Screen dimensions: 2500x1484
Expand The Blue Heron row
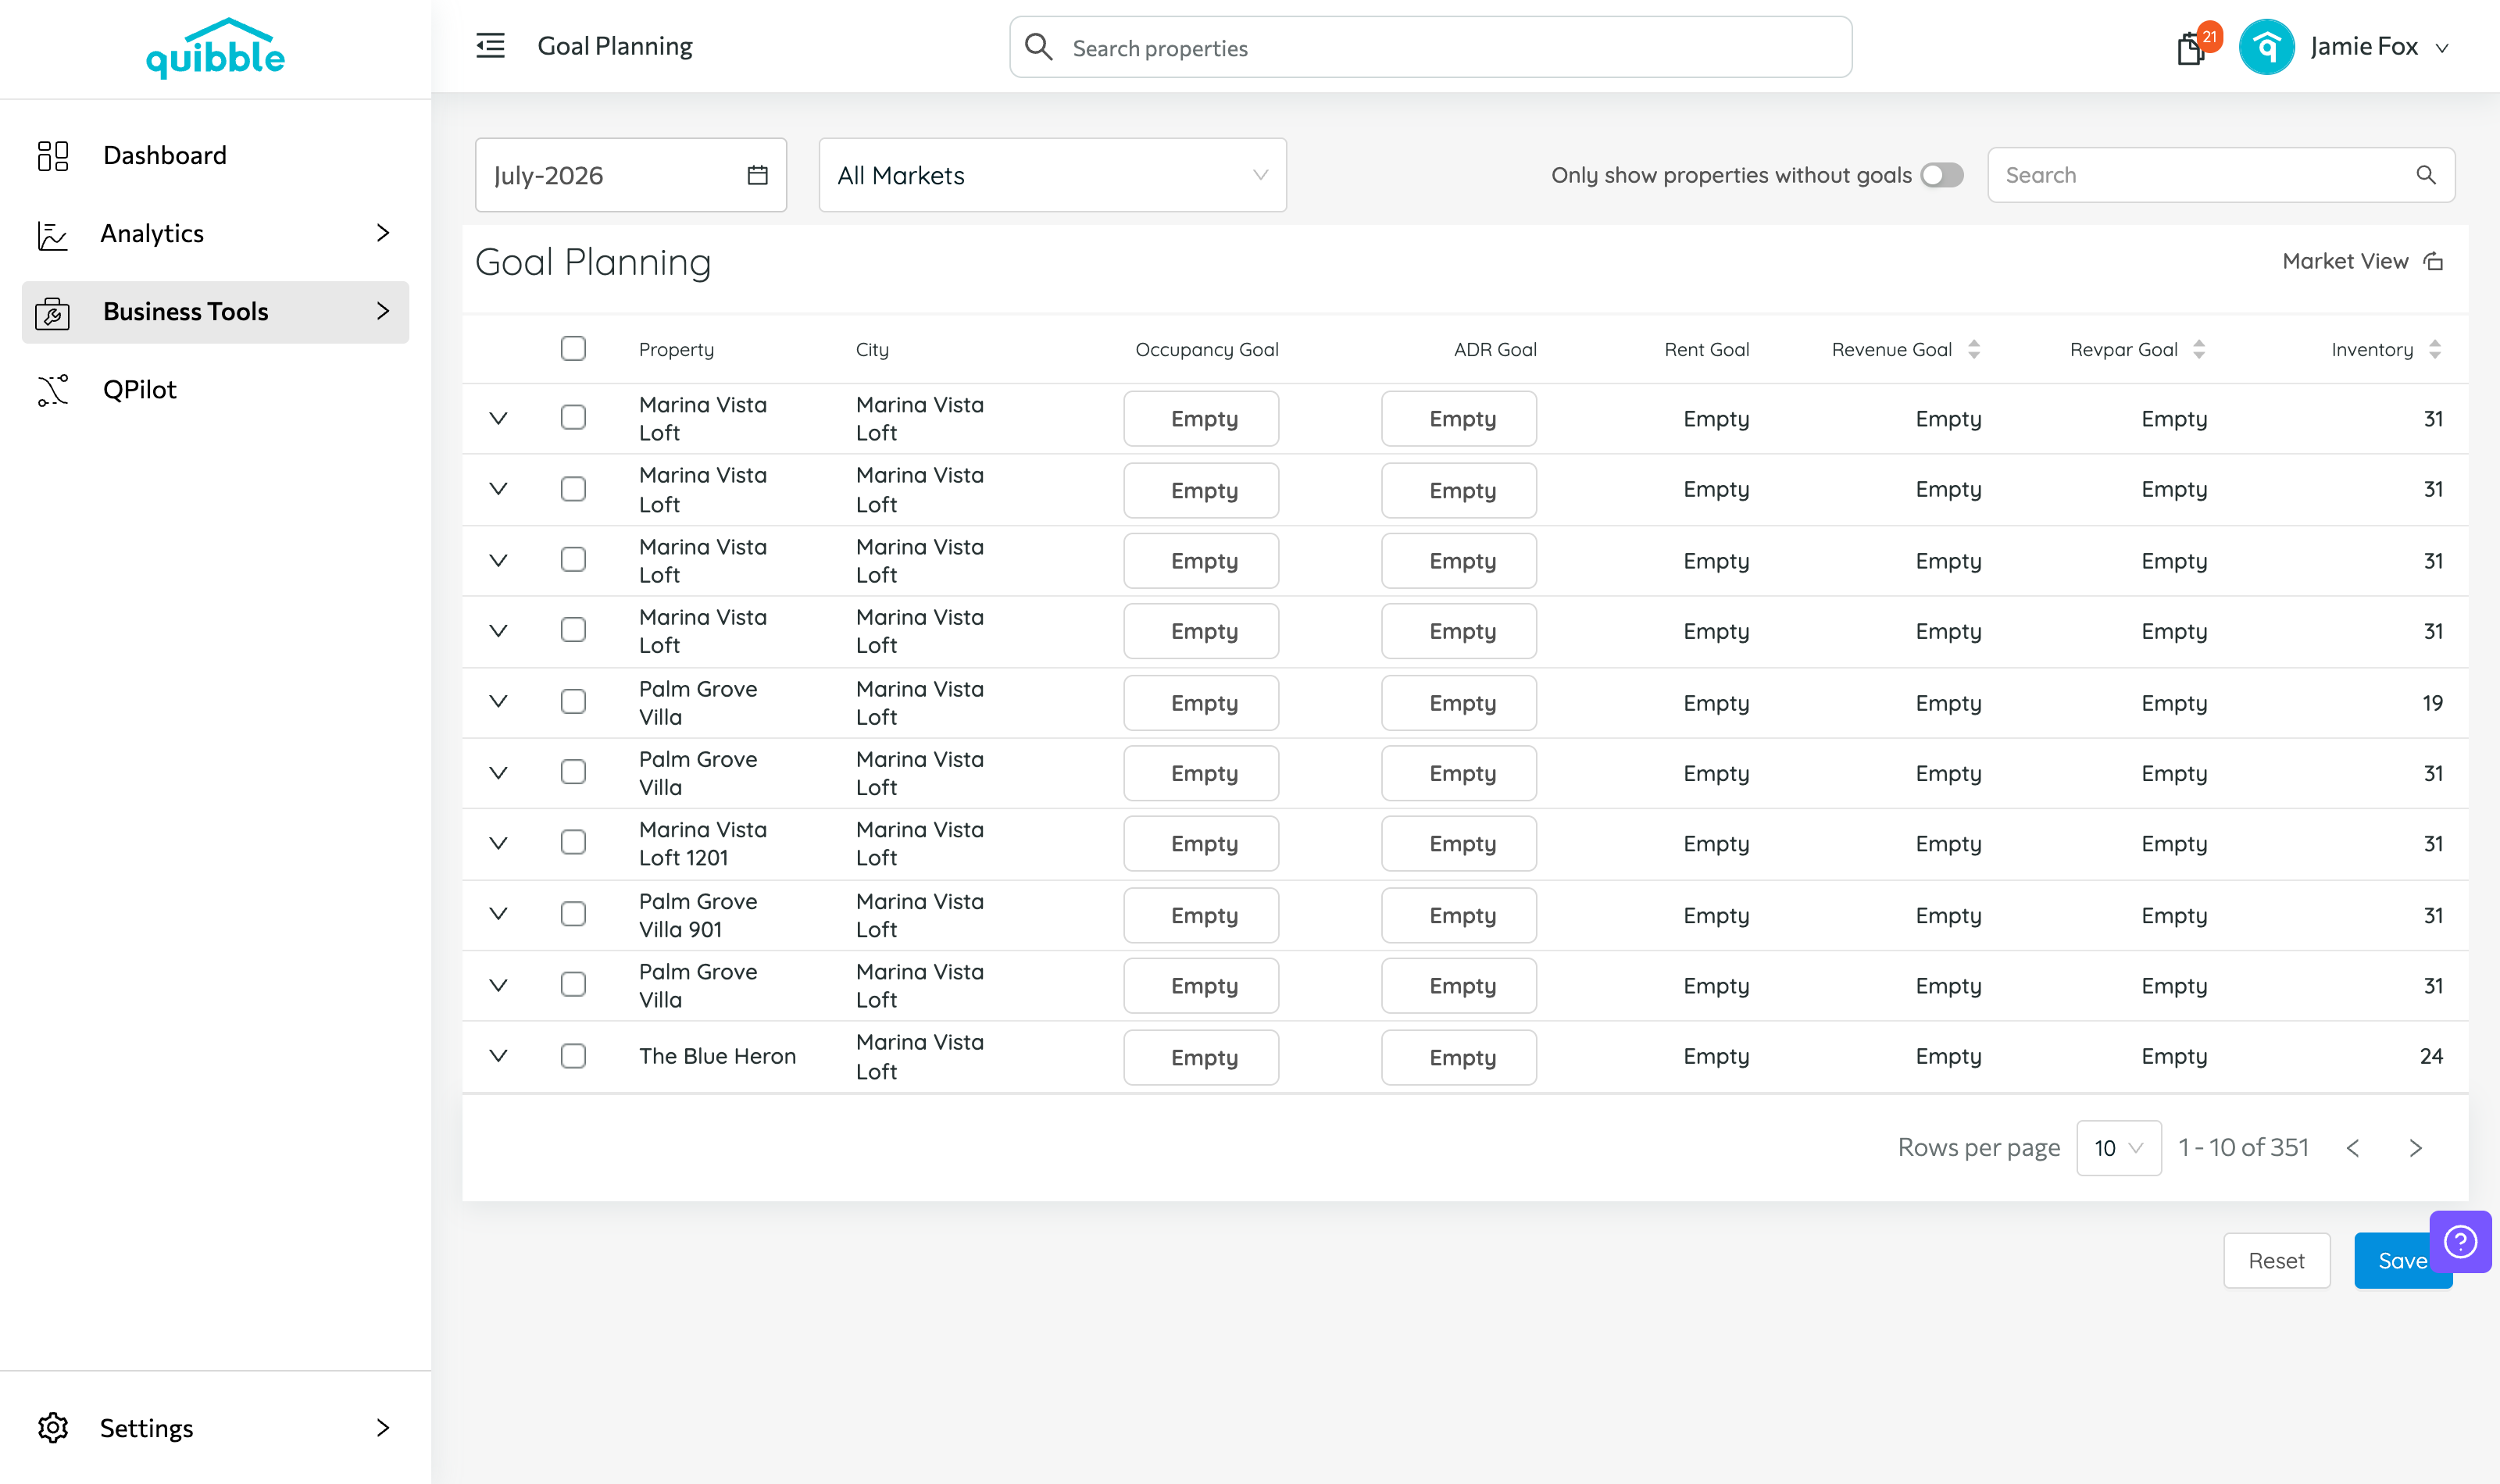tap(498, 1056)
